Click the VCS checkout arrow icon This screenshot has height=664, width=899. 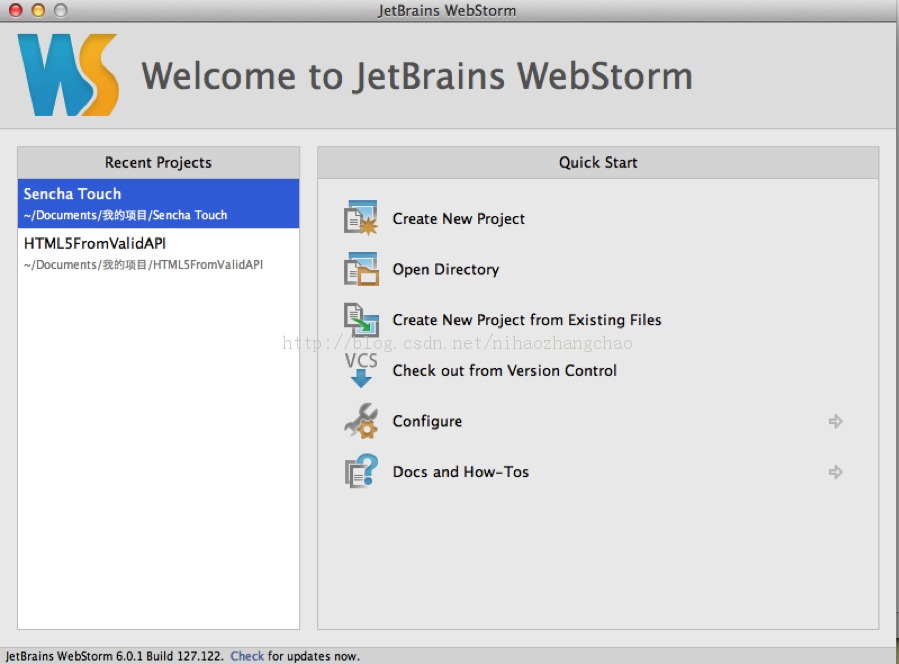coord(361,370)
